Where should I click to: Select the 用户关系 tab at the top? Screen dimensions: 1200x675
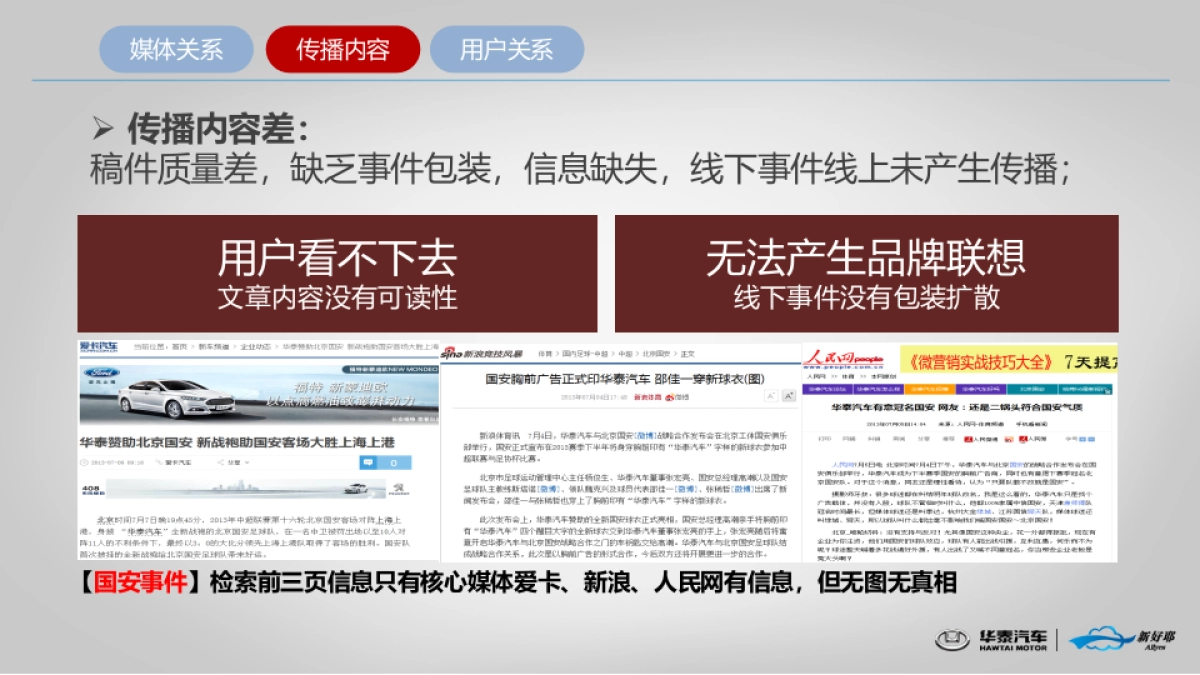[505, 48]
